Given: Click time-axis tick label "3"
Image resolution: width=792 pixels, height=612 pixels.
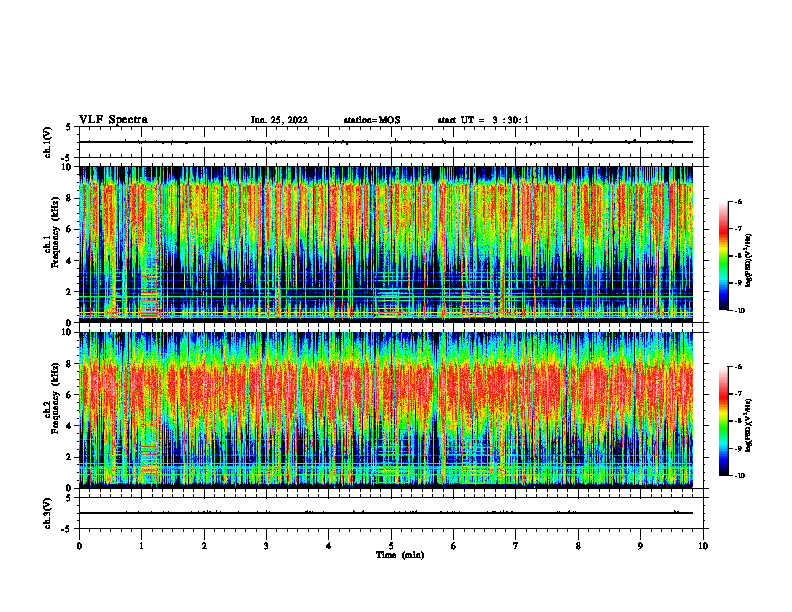Looking at the screenshot, I should tap(266, 546).
